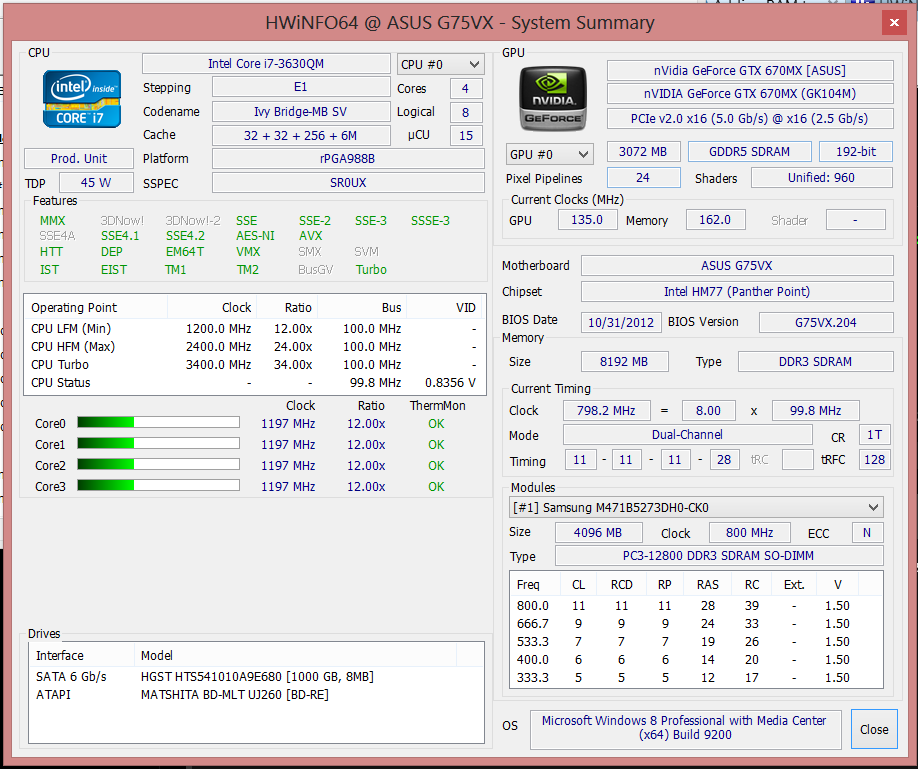
Task: Click the AES-NI feature label
Action: click(x=255, y=236)
